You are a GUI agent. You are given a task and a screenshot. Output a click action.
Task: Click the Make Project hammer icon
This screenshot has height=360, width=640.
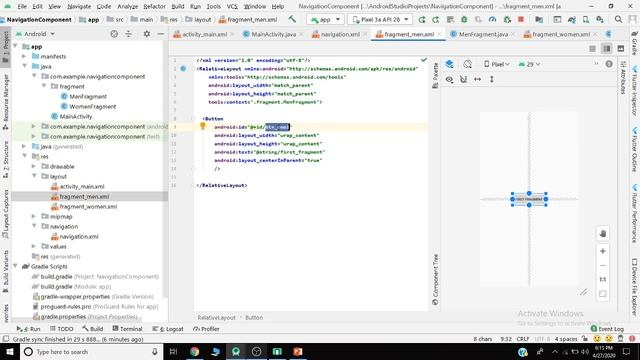click(292, 19)
